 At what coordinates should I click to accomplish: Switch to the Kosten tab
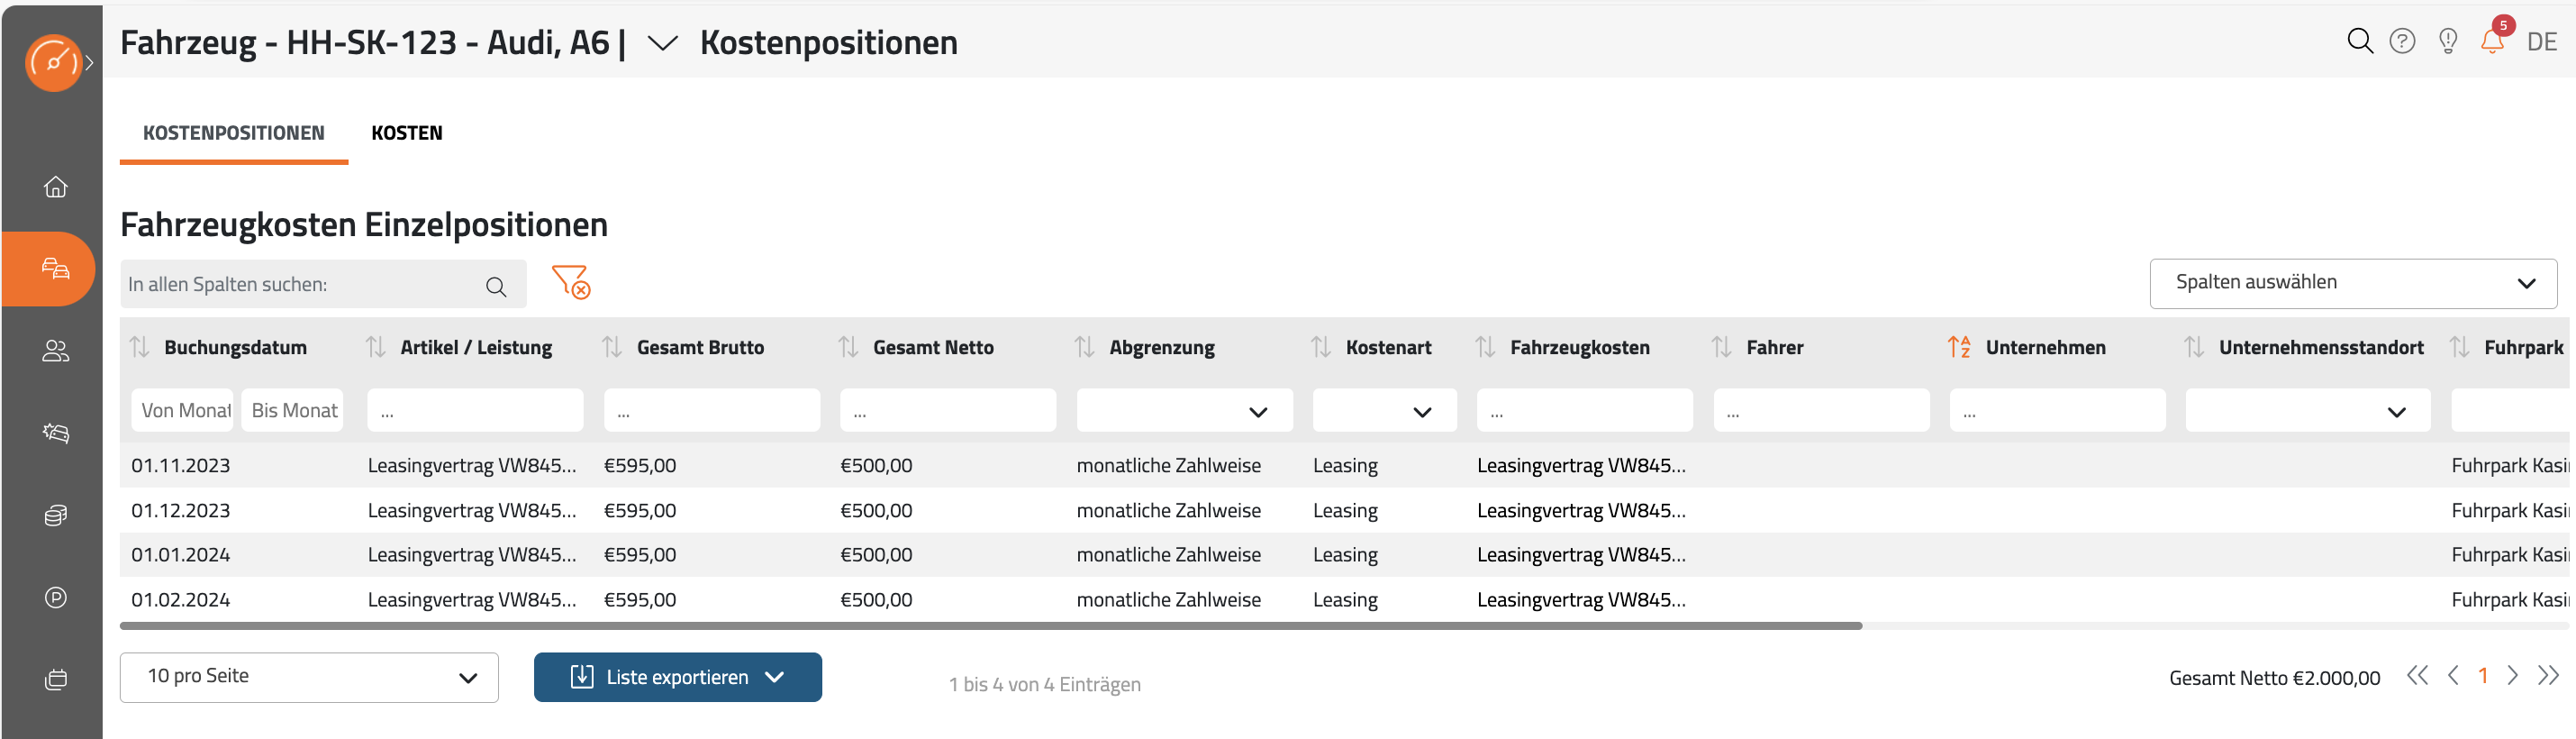pos(407,133)
